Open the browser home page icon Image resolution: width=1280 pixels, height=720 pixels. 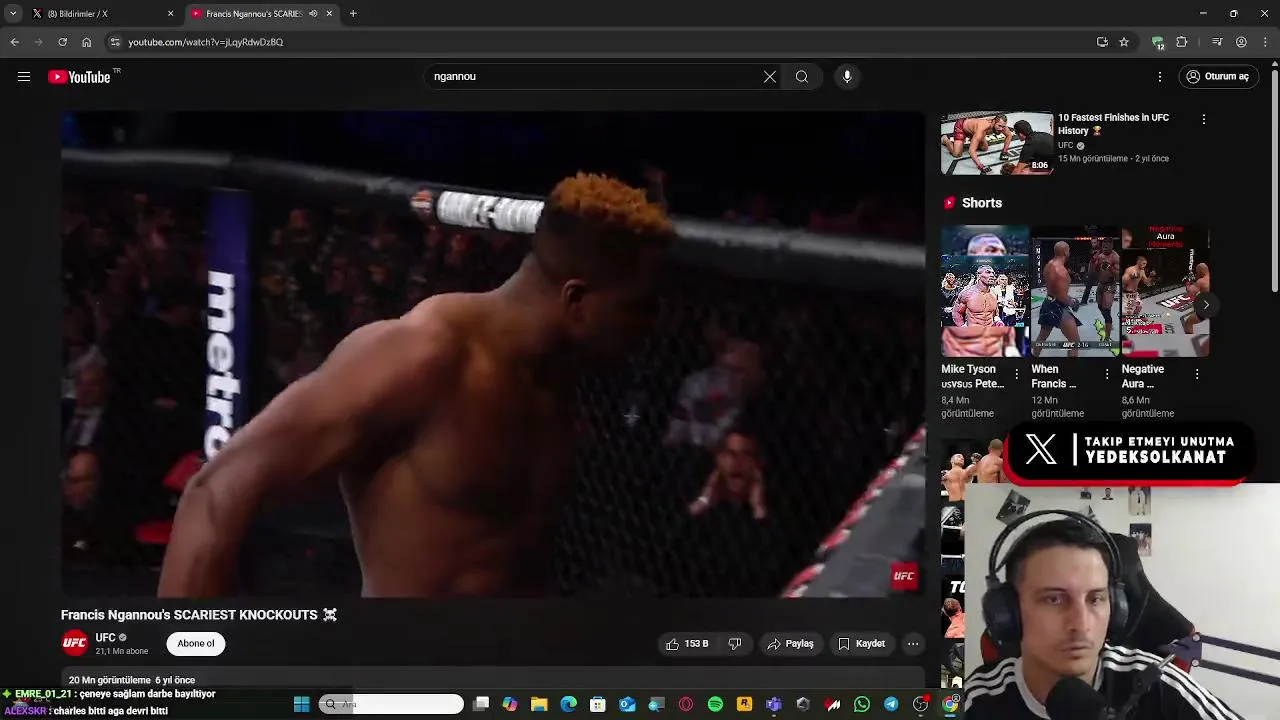click(86, 42)
